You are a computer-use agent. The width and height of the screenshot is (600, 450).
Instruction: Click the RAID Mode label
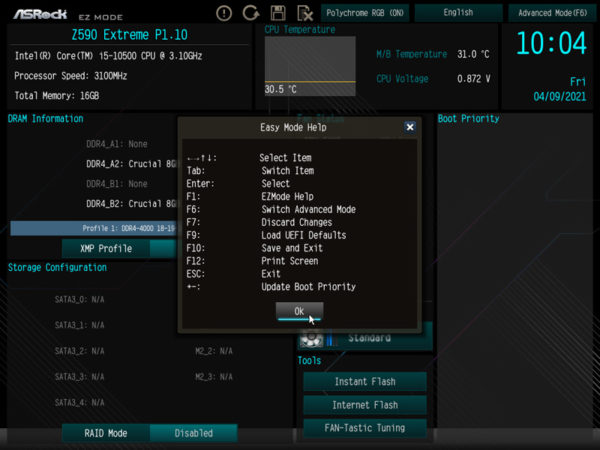(106, 433)
